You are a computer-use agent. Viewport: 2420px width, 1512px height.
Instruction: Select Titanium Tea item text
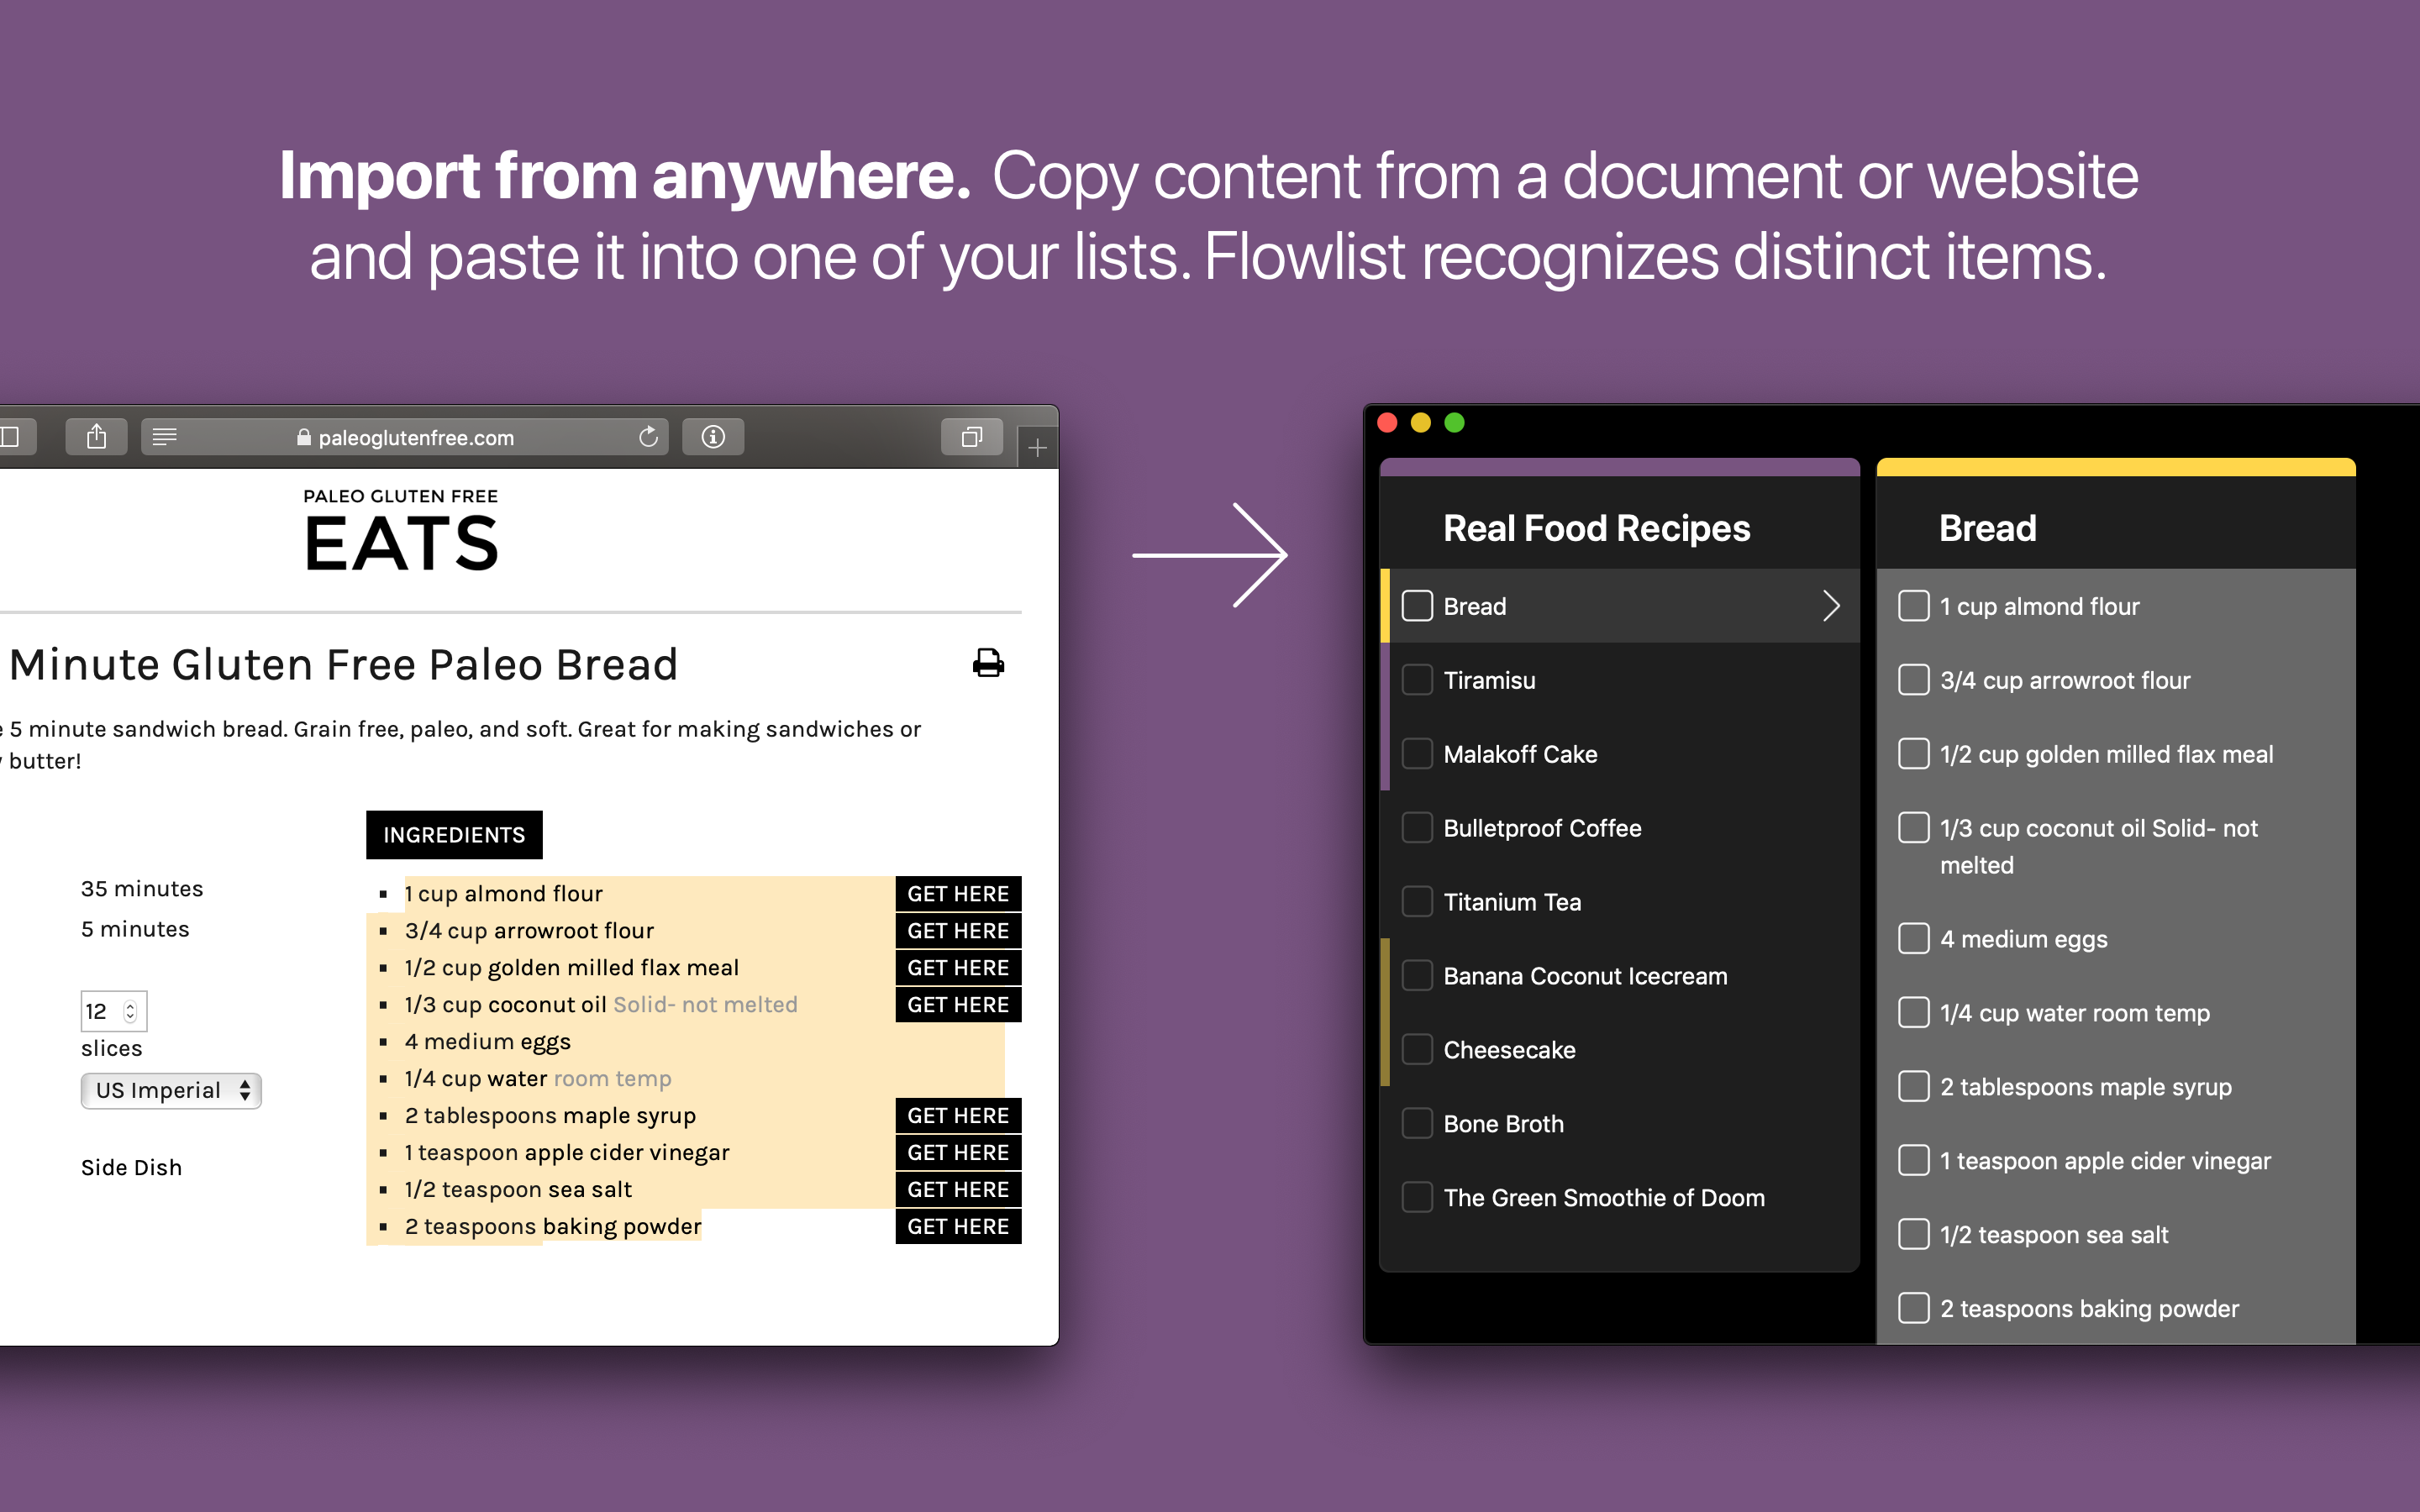pos(1512,902)
